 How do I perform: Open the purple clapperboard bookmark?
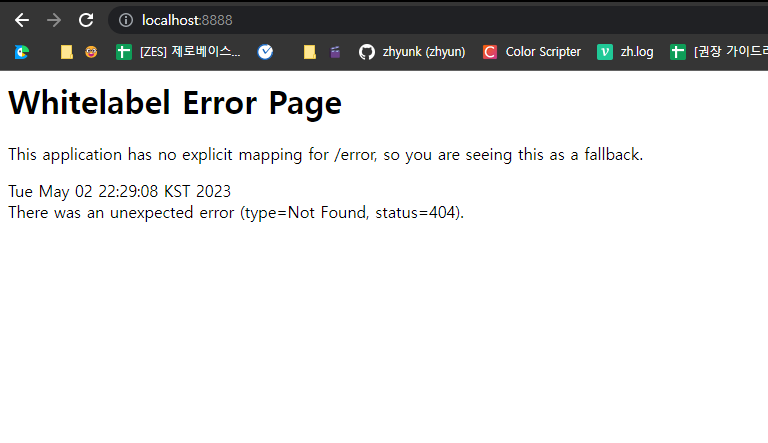(x=335, y=51)
